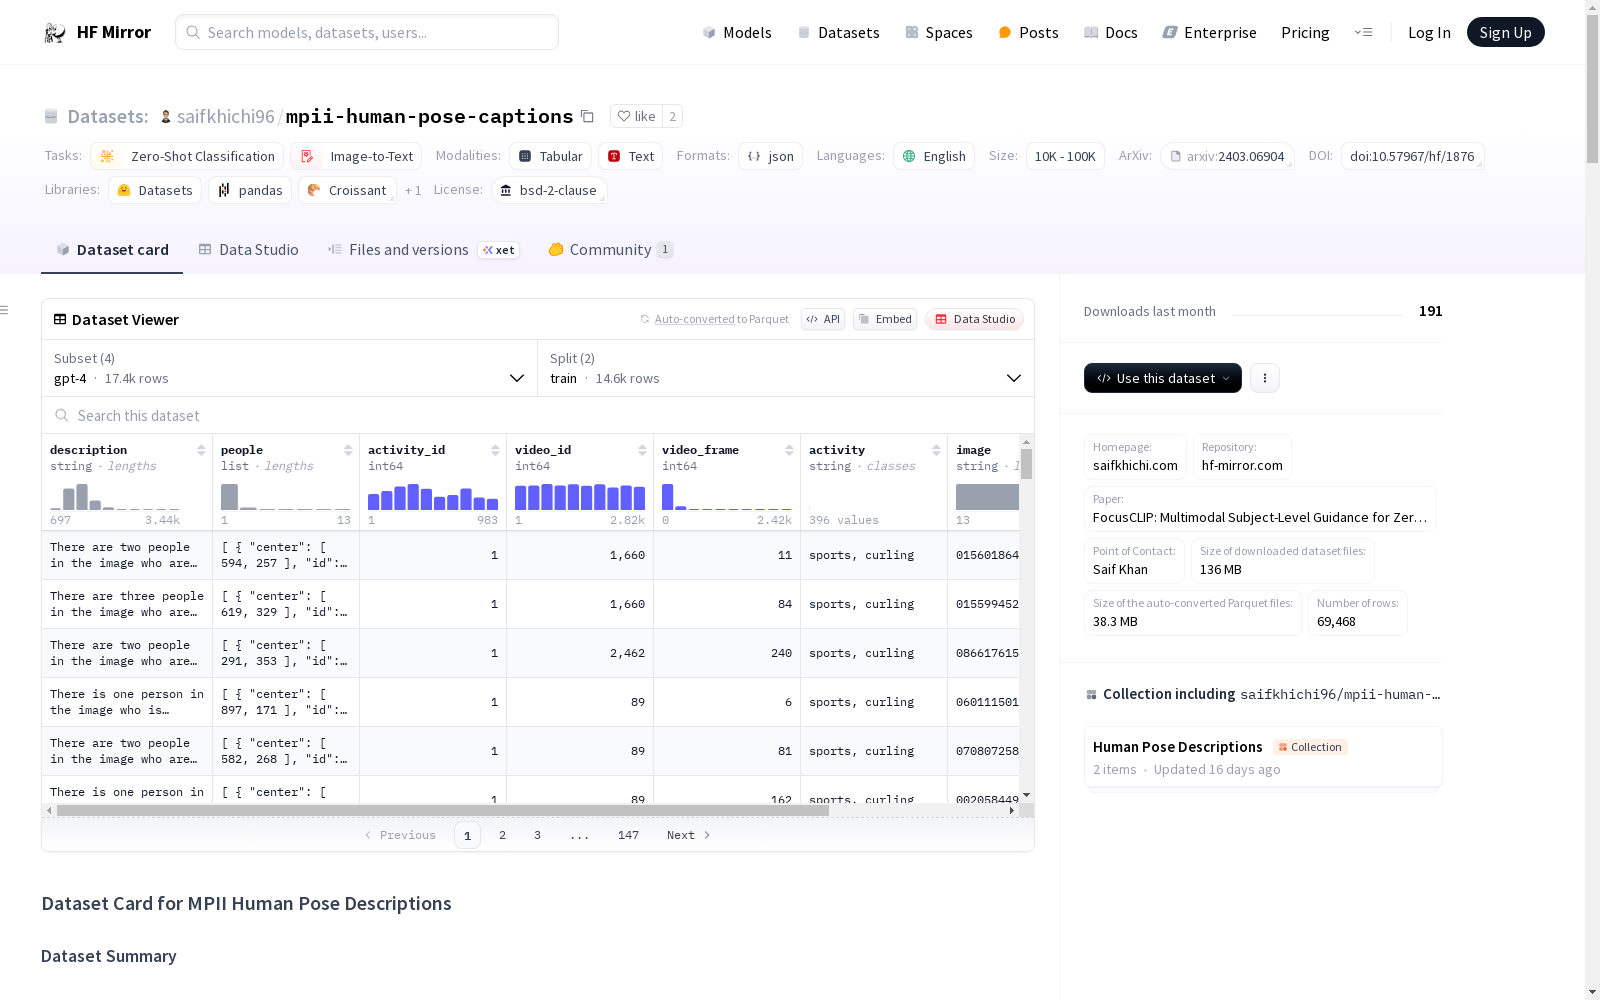Image resolution: width=1600 pixels, height=1000 pixels.
Task: Switch to the Data Studio tab
Action: 248,250
